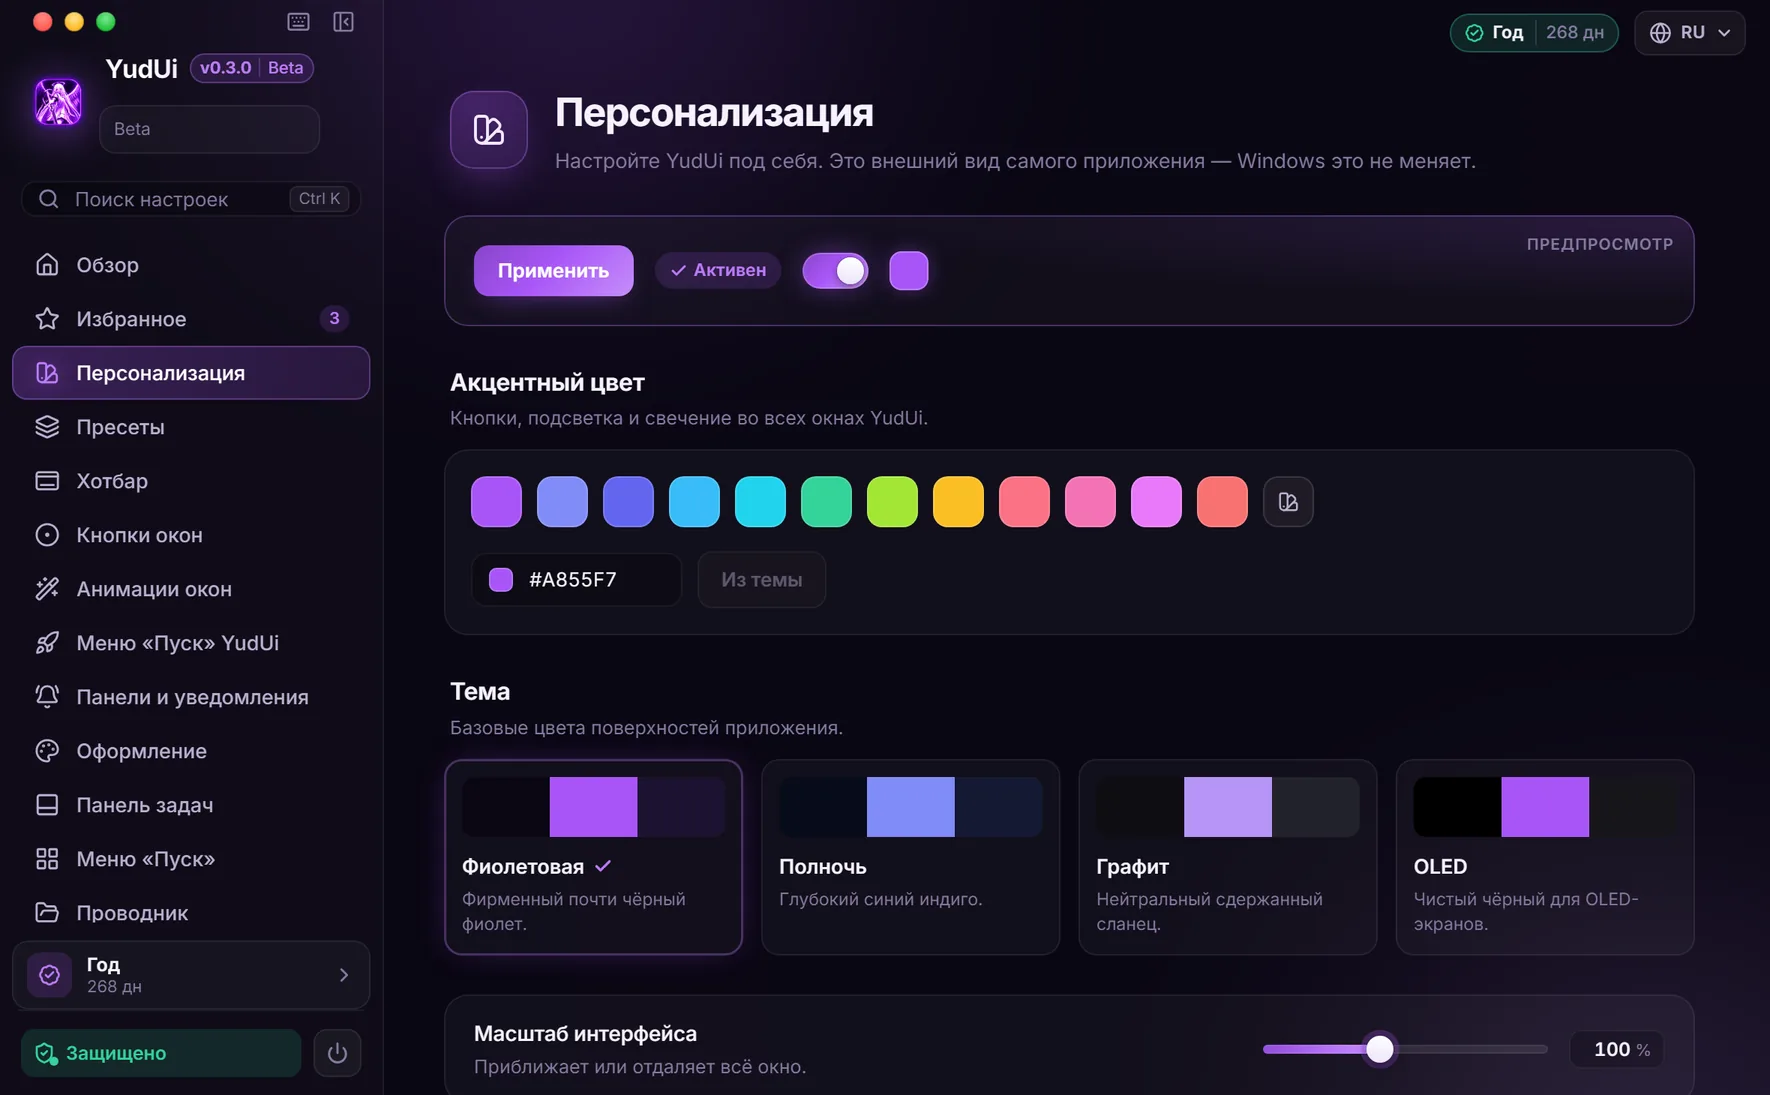The width and height of the screenshot is (1770, 1095).
Task: Open Проводник in the sidebar
Action: [x=191, y=913]
